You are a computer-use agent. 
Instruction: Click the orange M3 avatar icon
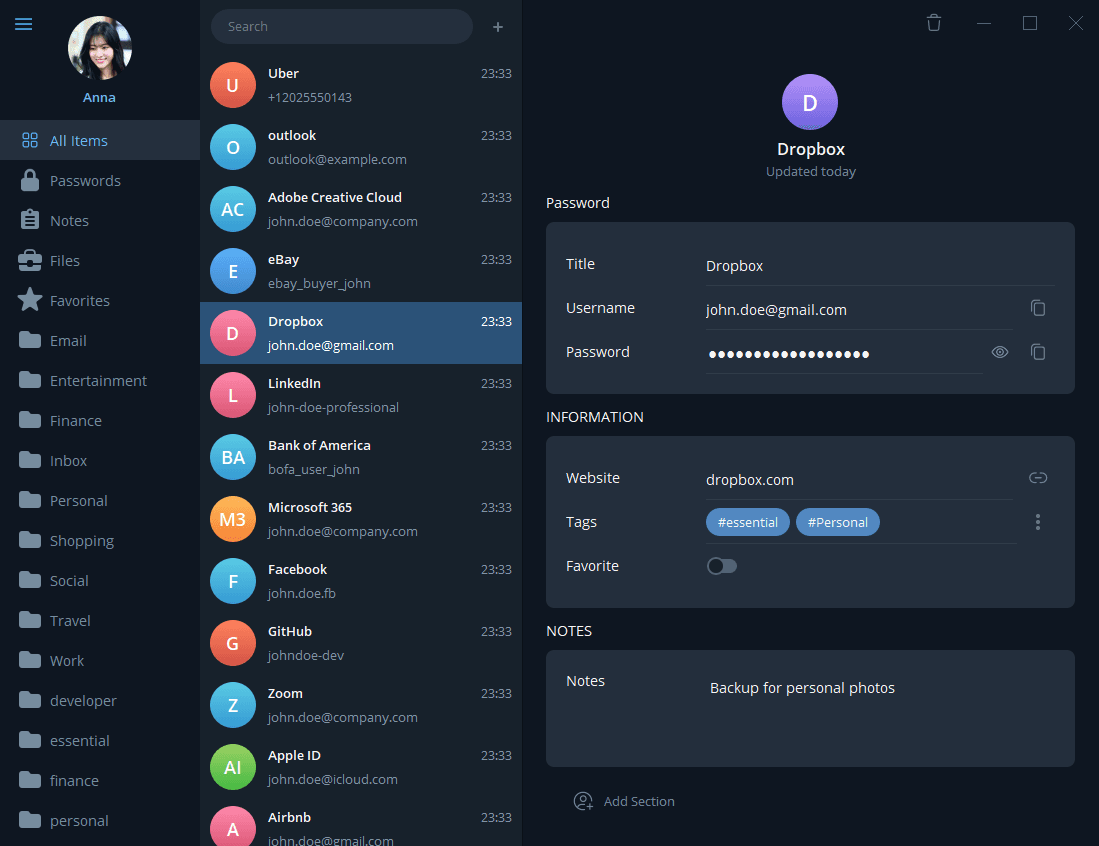tap(233, 519)
